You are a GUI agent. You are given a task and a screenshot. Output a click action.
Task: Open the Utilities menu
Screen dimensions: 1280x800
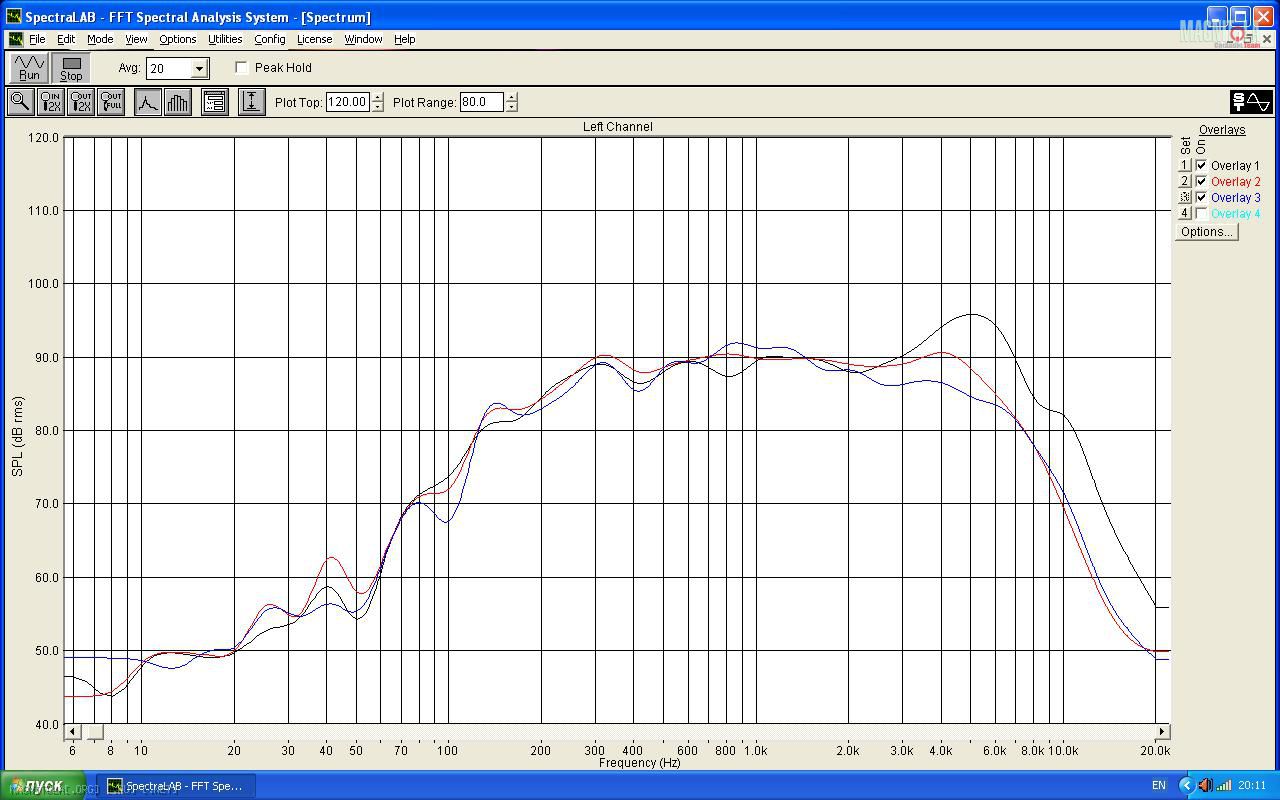[x=225, y=39]
